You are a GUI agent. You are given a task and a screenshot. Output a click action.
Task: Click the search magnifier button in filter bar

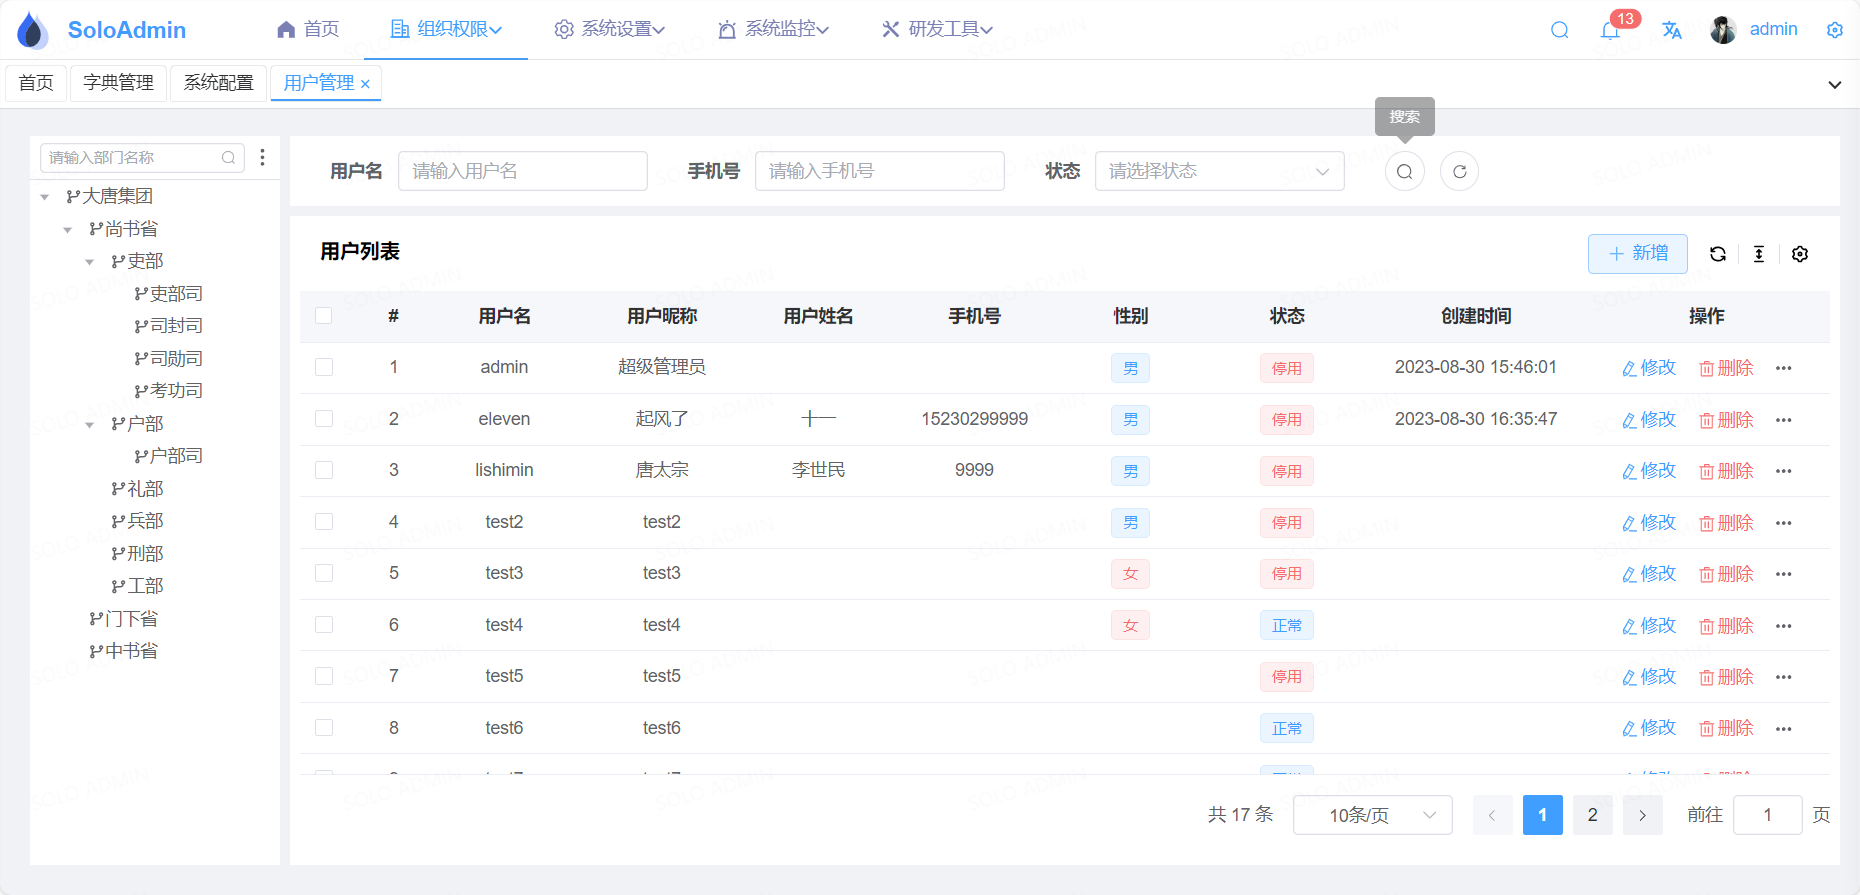coord(1404,171)
